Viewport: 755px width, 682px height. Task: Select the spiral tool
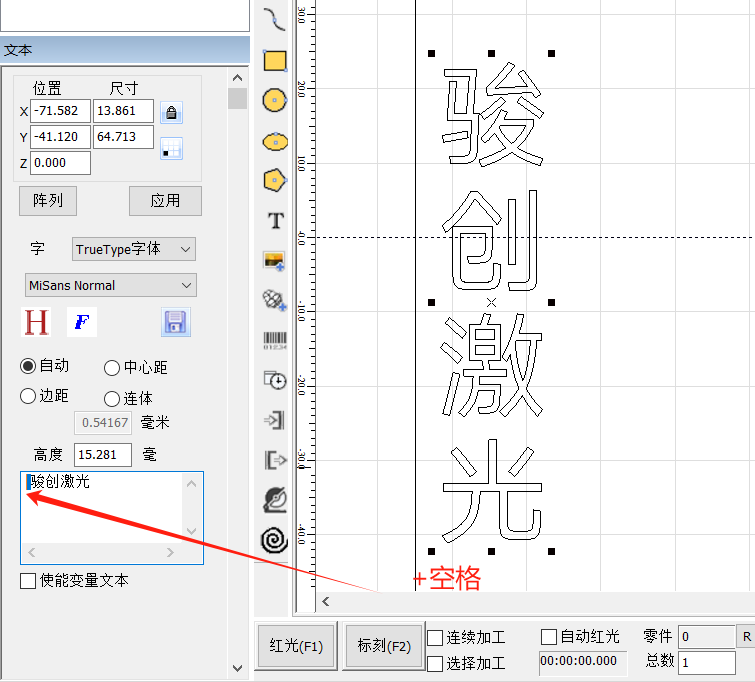274,540
